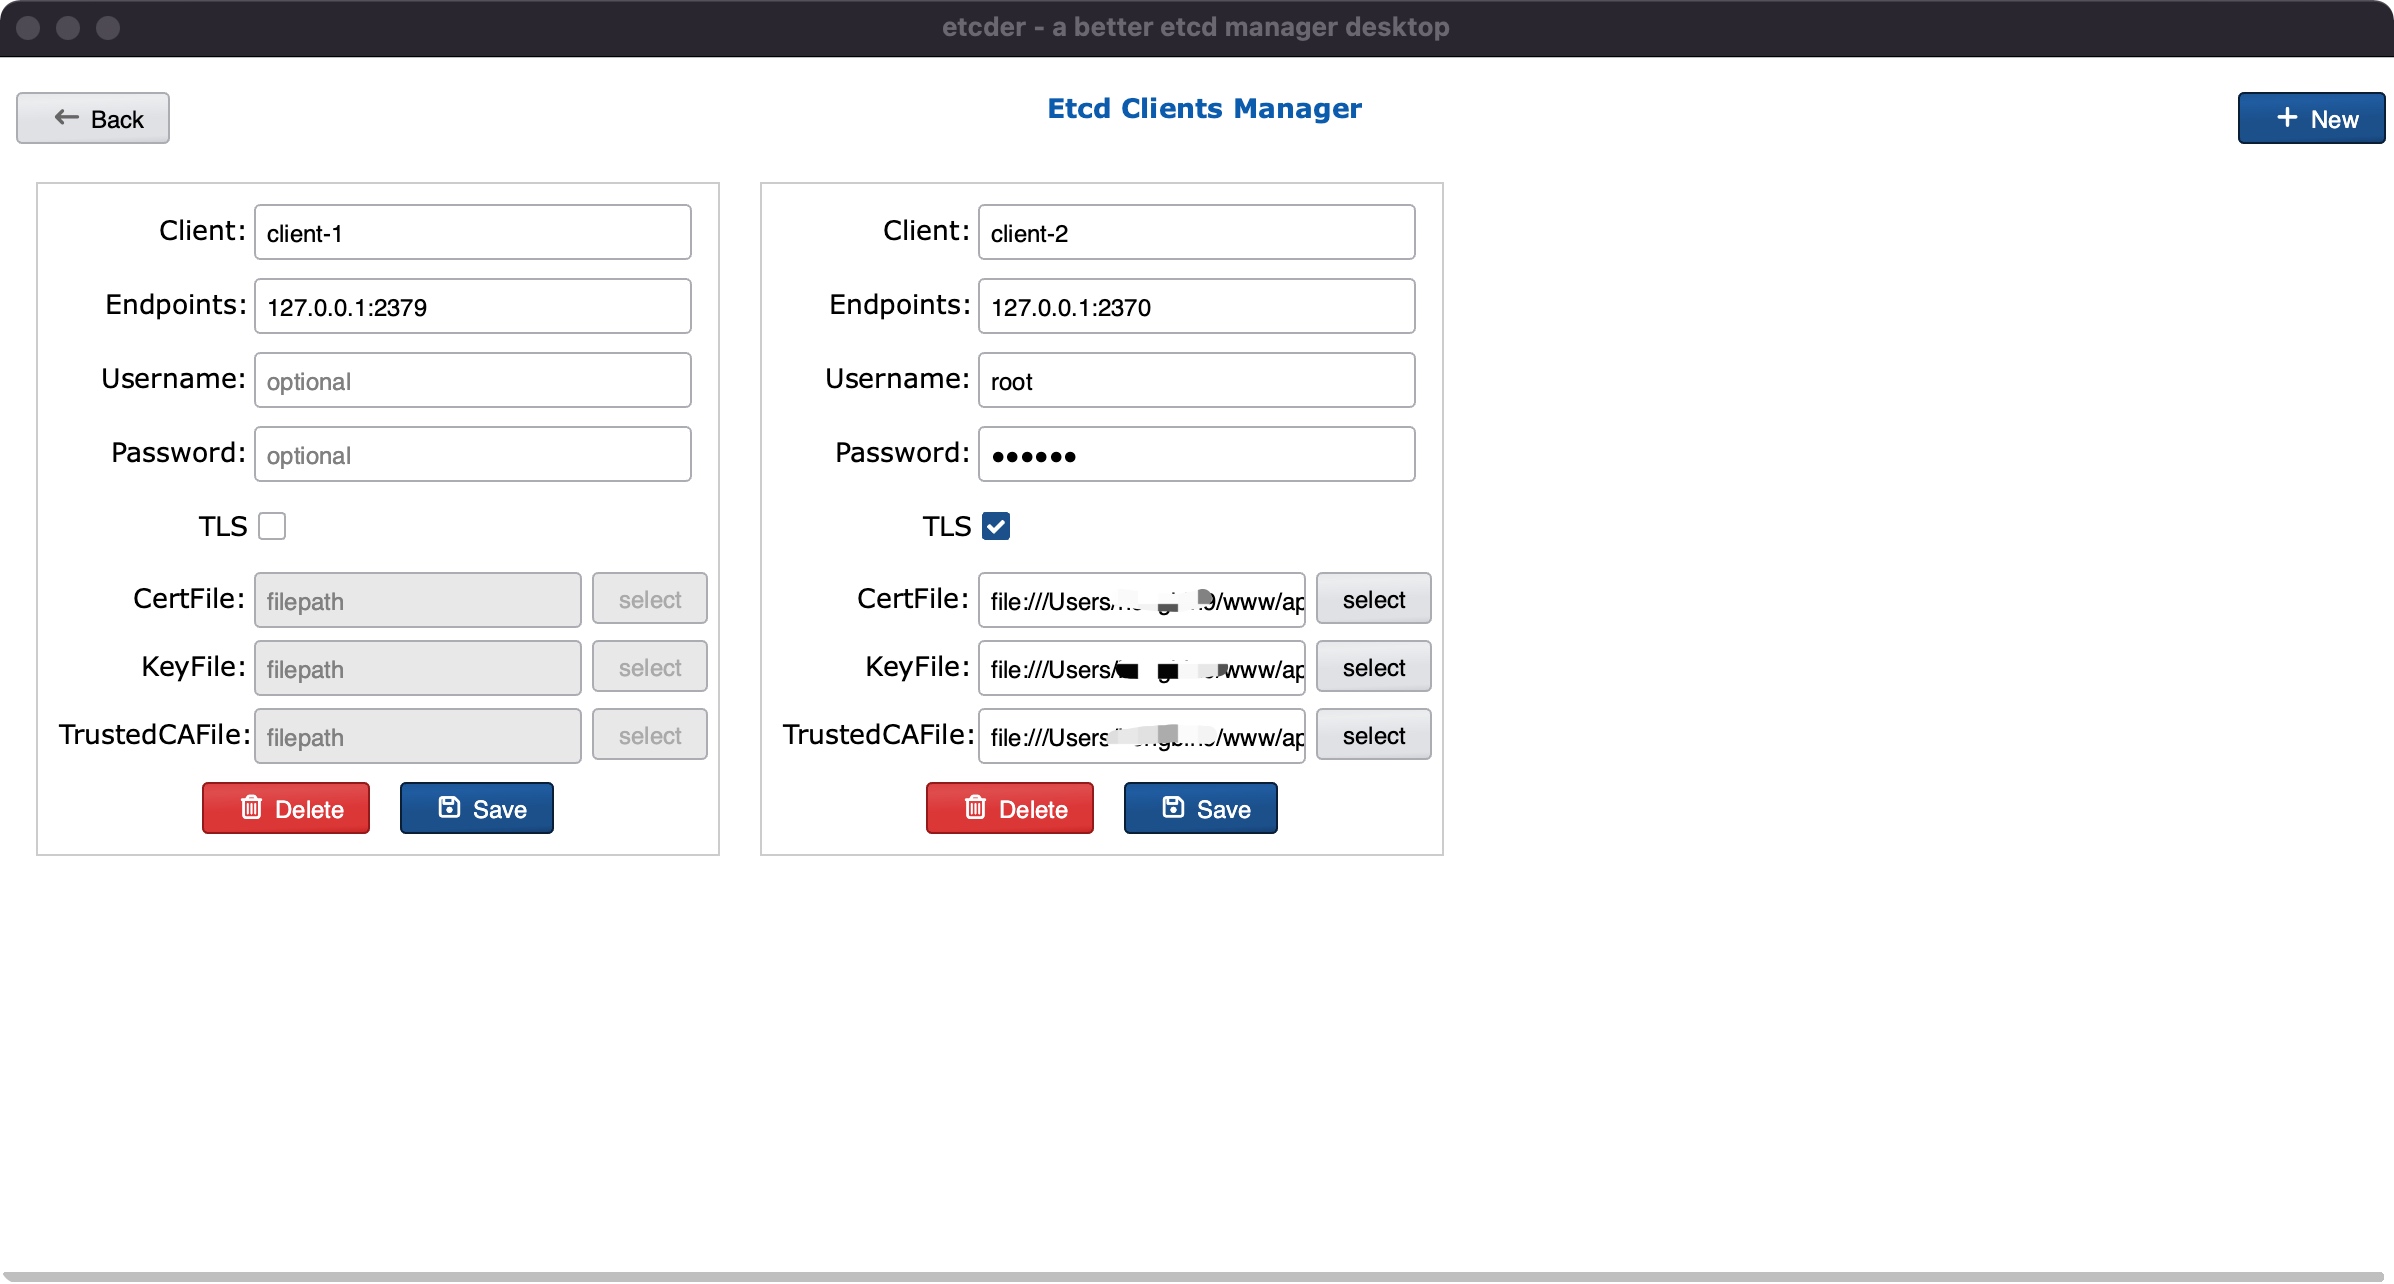Click floppy disk icon in client-2 Save button

[1174, 807]
